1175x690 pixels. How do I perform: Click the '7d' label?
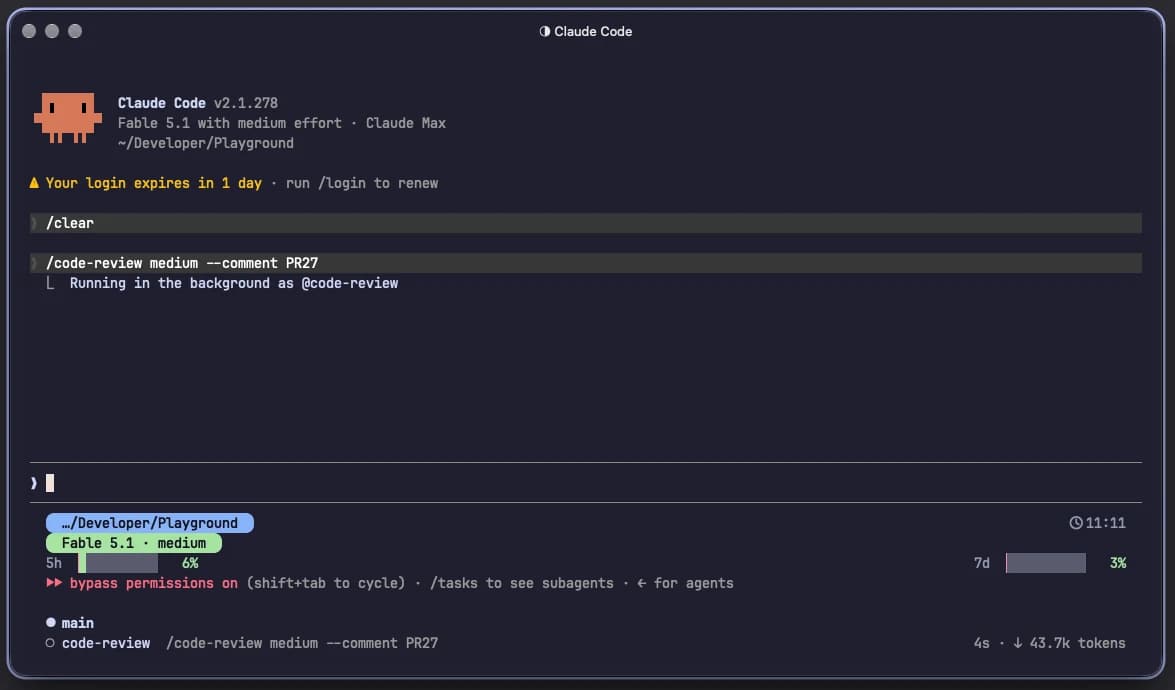(982, 563)
